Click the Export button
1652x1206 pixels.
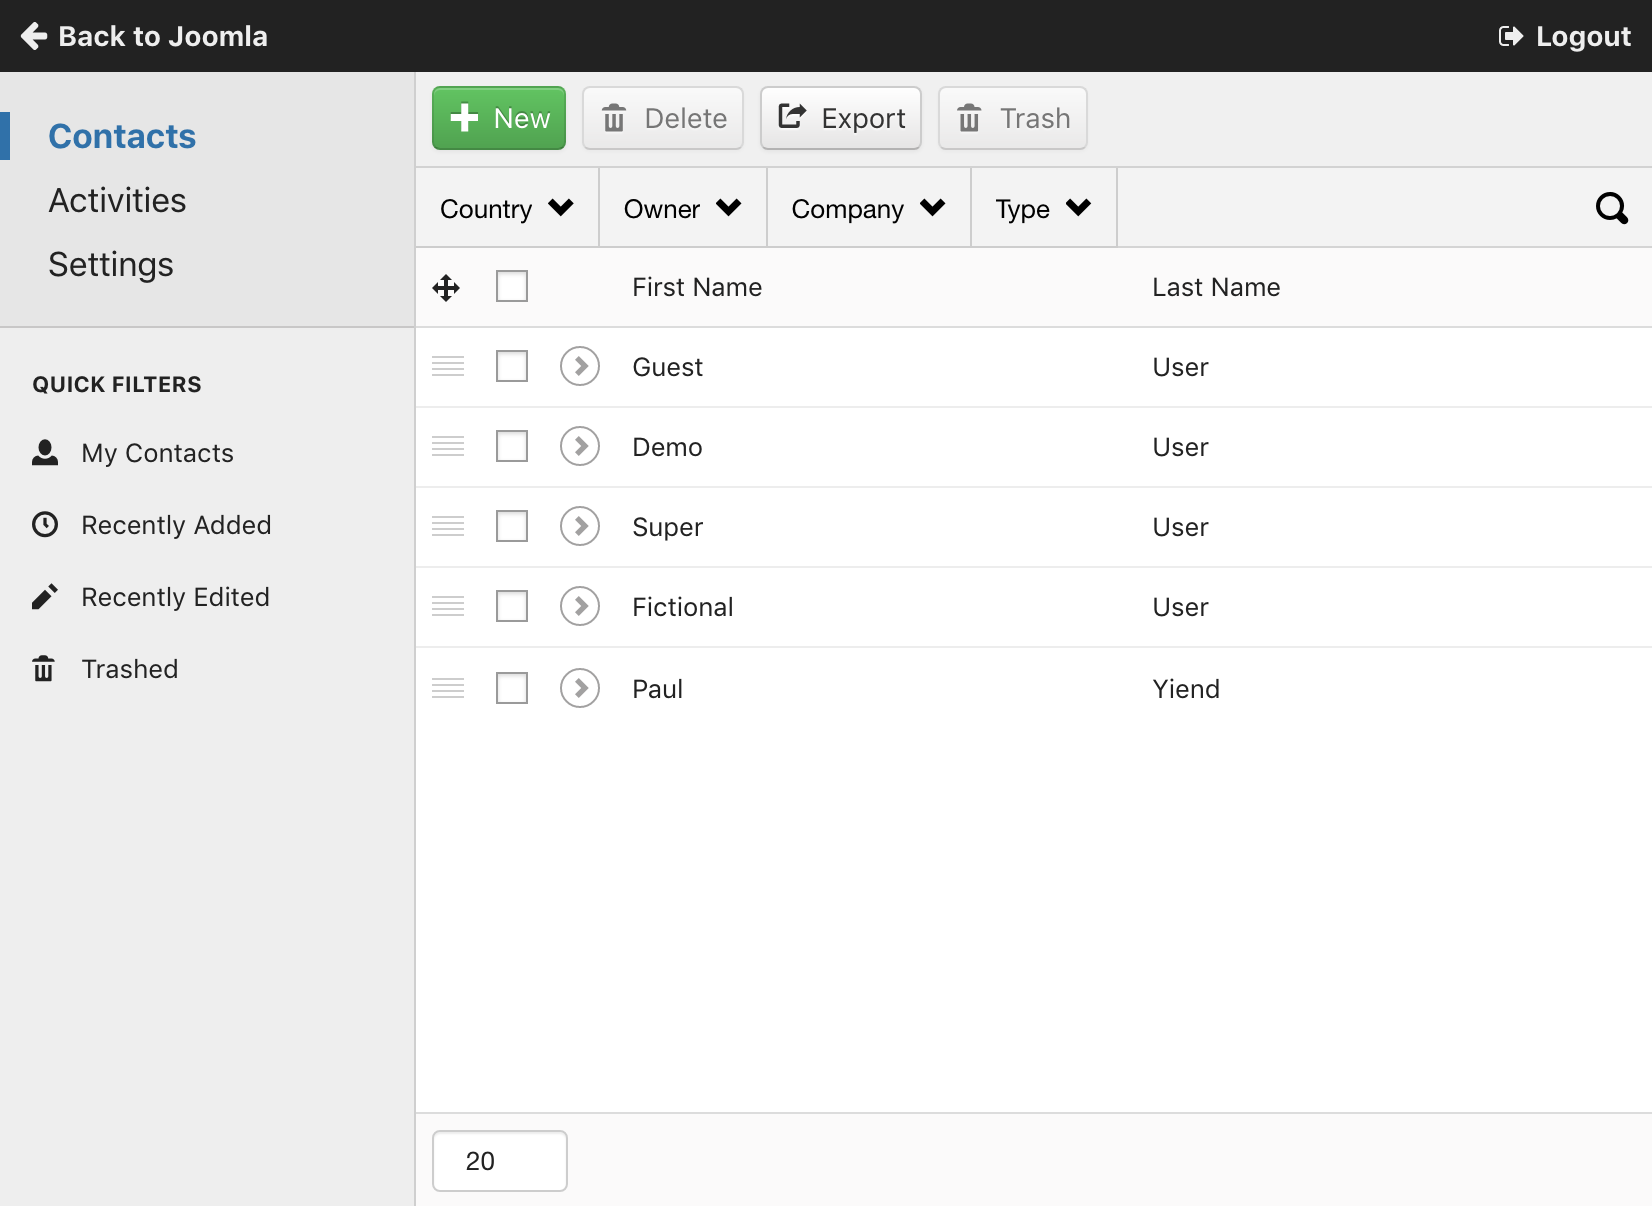coord(841,118)
